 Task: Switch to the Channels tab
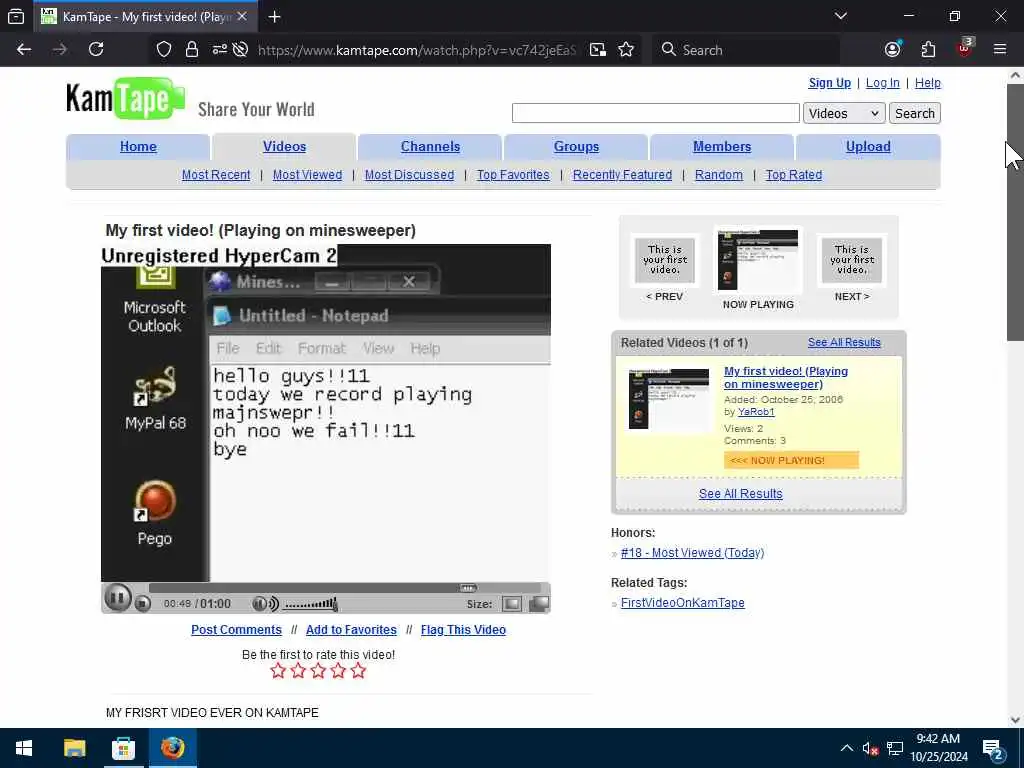point(430,146)
